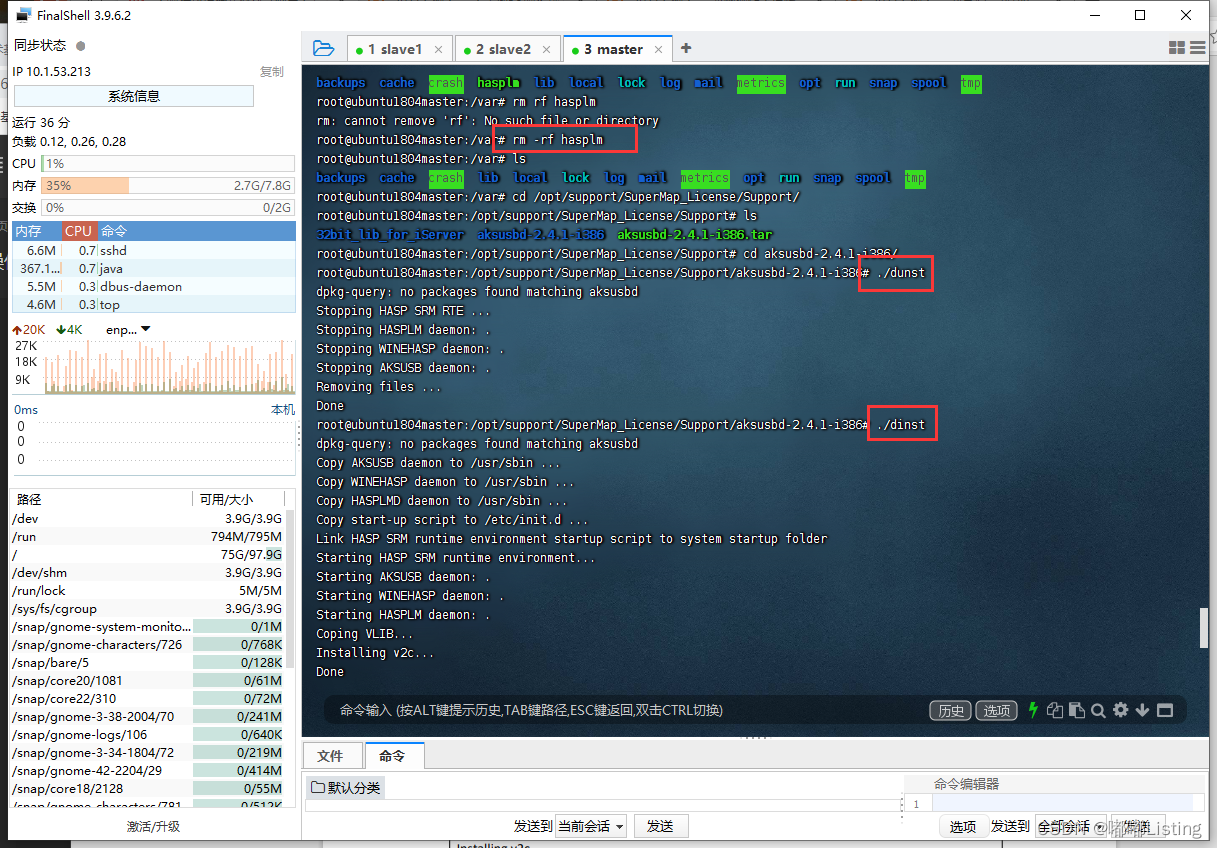Click the CPU usage bar 1%

click(168, 163)
